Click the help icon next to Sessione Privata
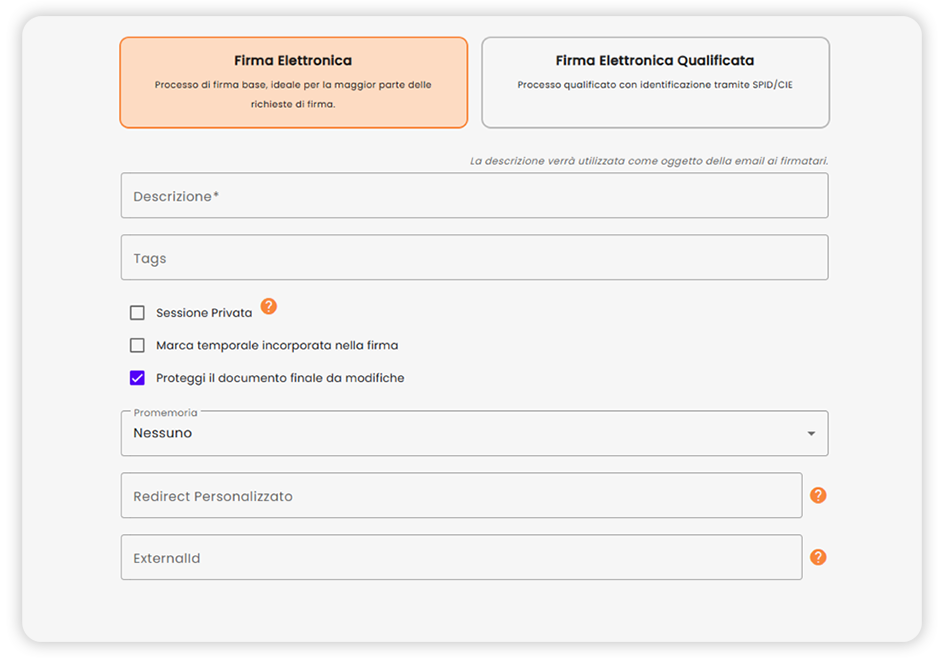Viewport: 944px width, 658px height. point(268,307)
